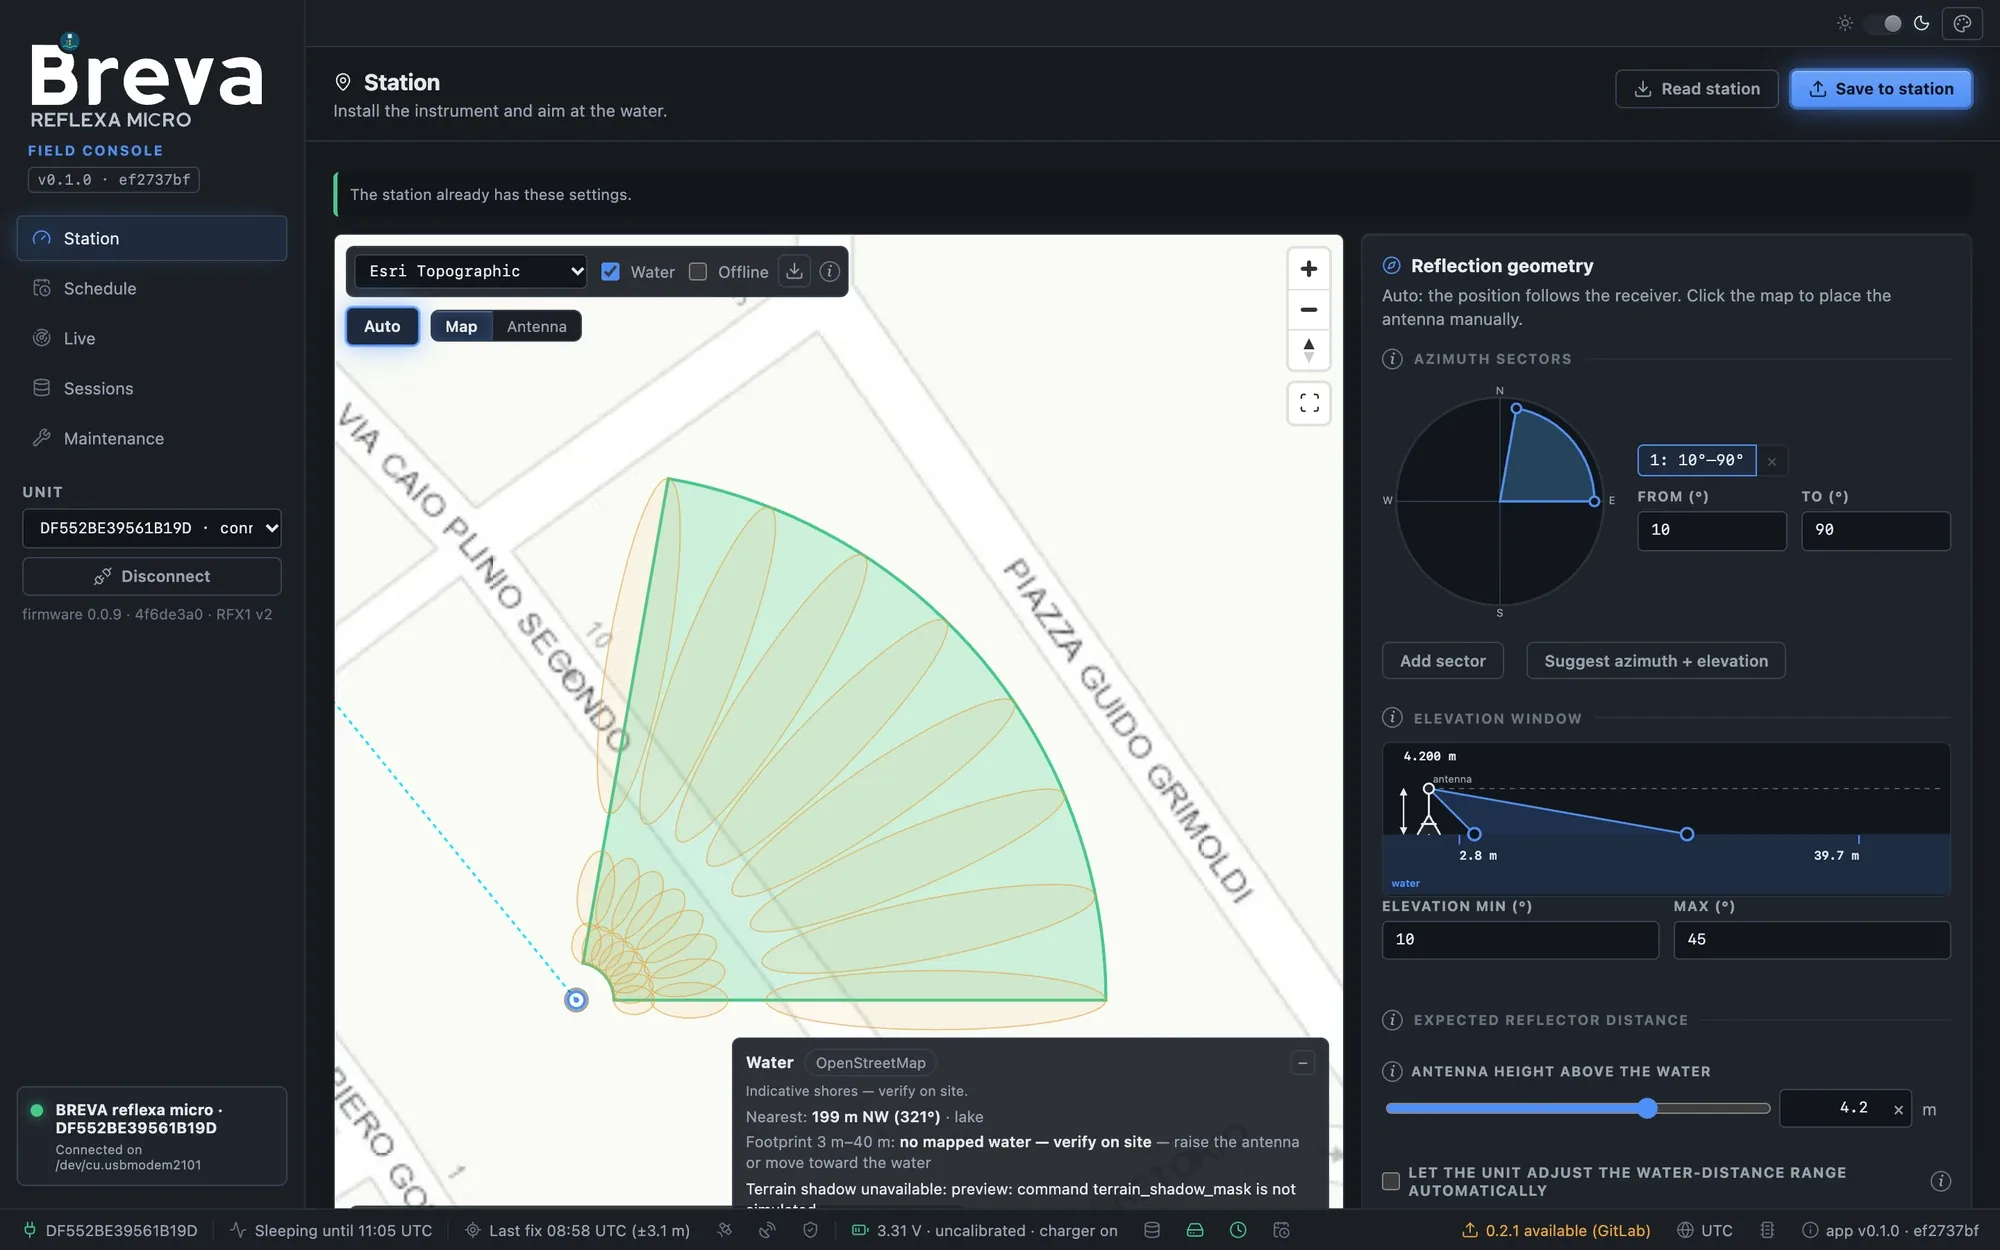Show info for Azimuth Sectors
Viewport: 2000px width, 1250px height.
(1392, 359)
